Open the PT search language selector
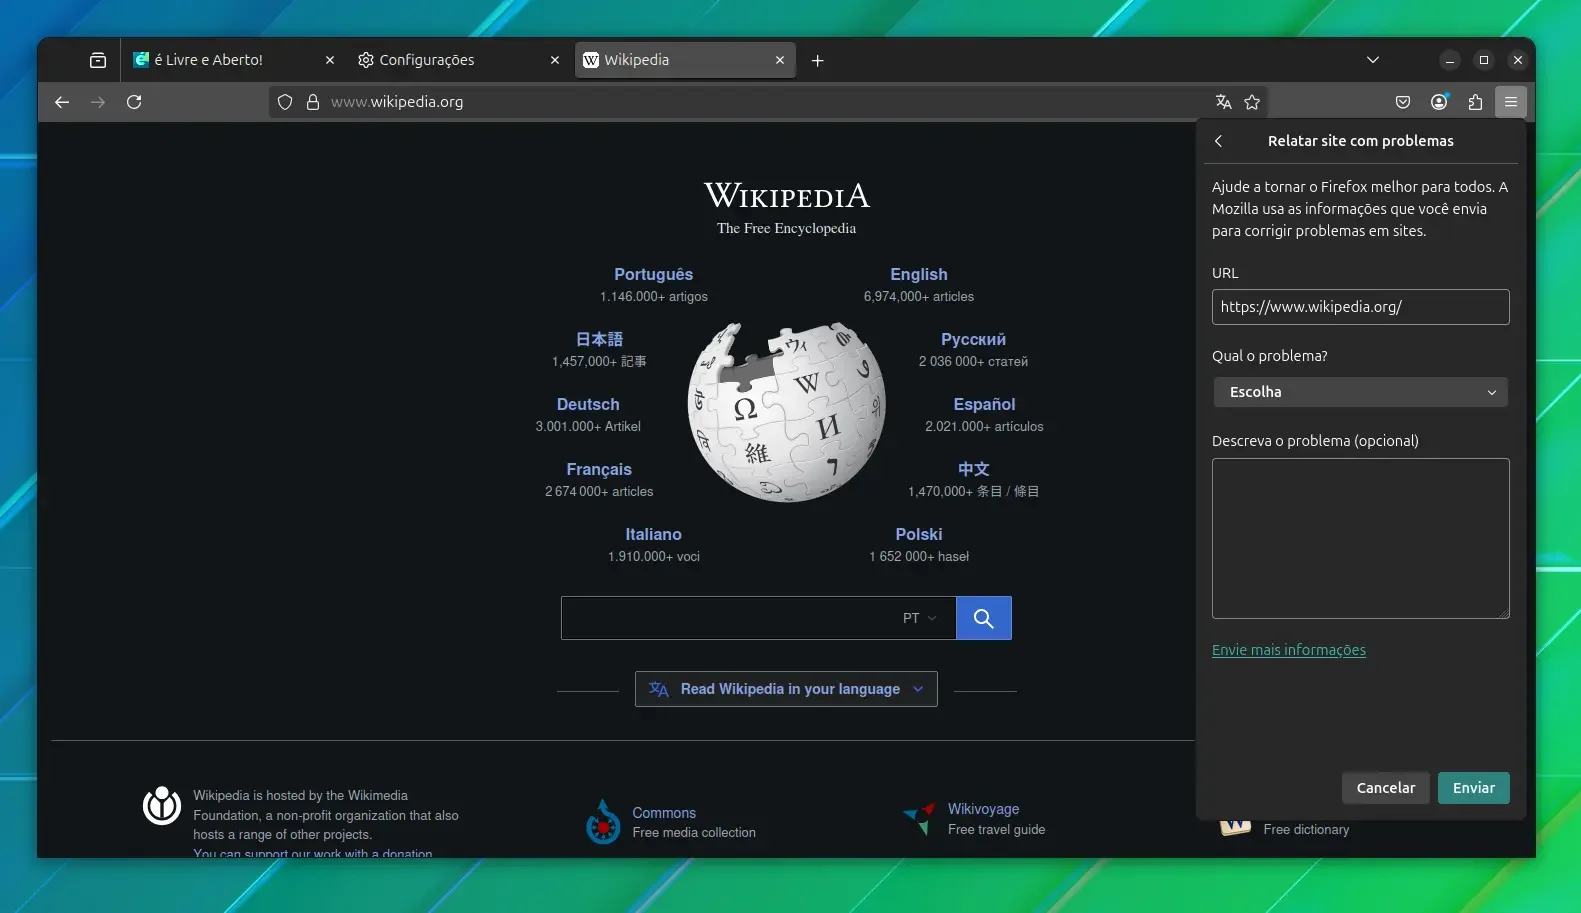This screenshot has height=913, width=1581. tap(919, 618)
